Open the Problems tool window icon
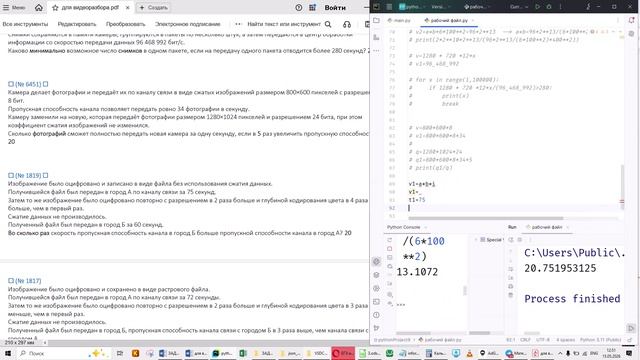 (x=376, y=315)
